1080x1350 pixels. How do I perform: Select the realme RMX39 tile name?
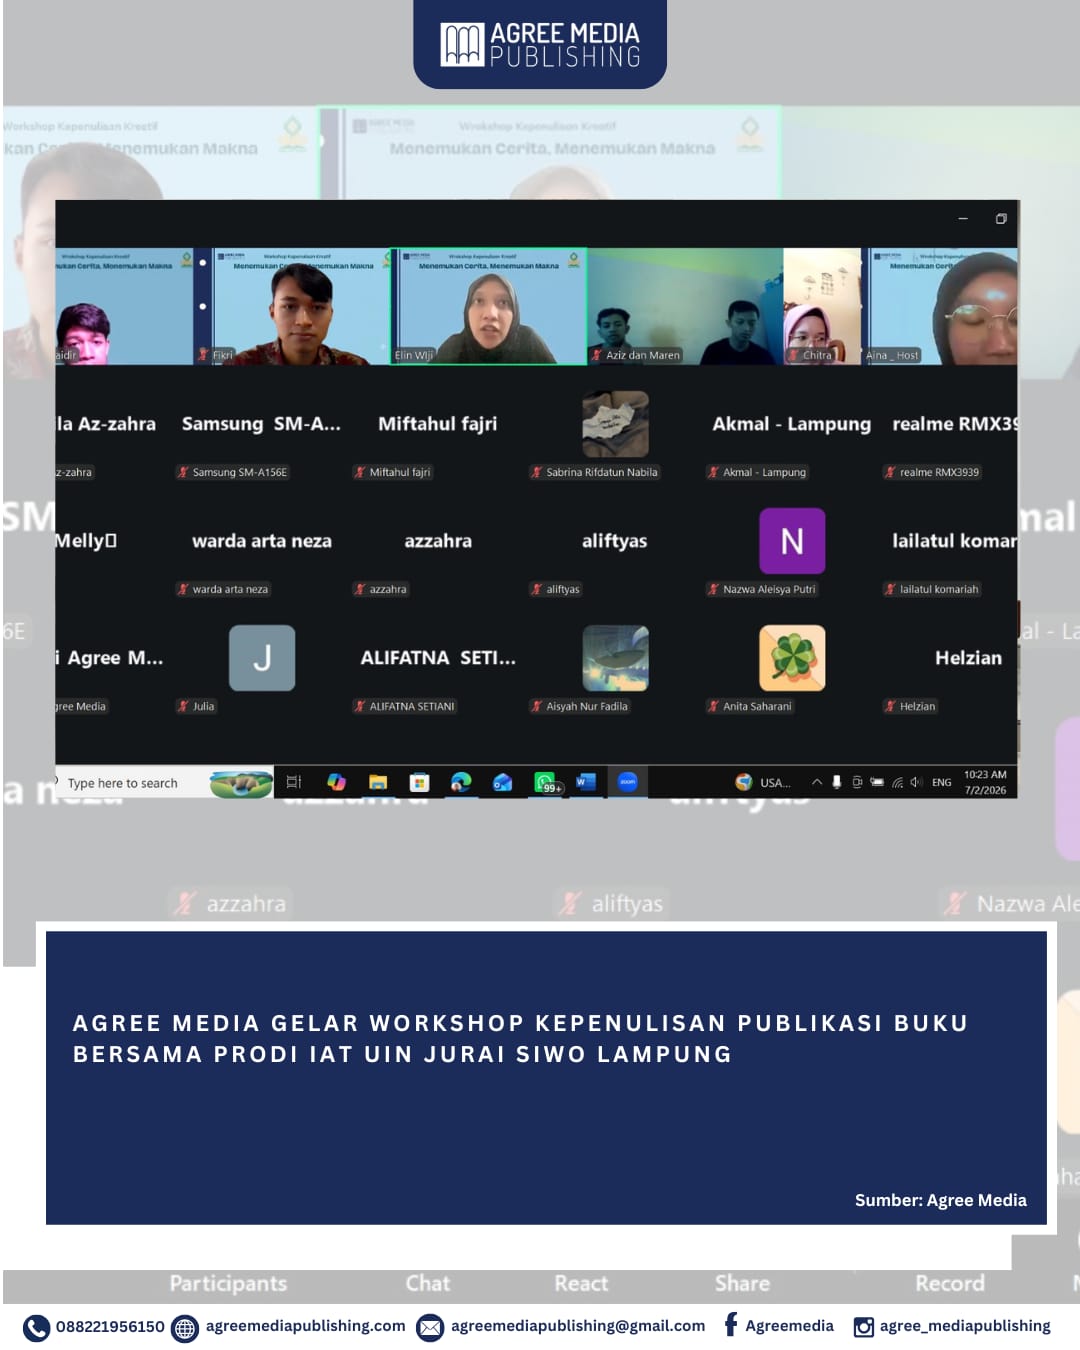955,424
